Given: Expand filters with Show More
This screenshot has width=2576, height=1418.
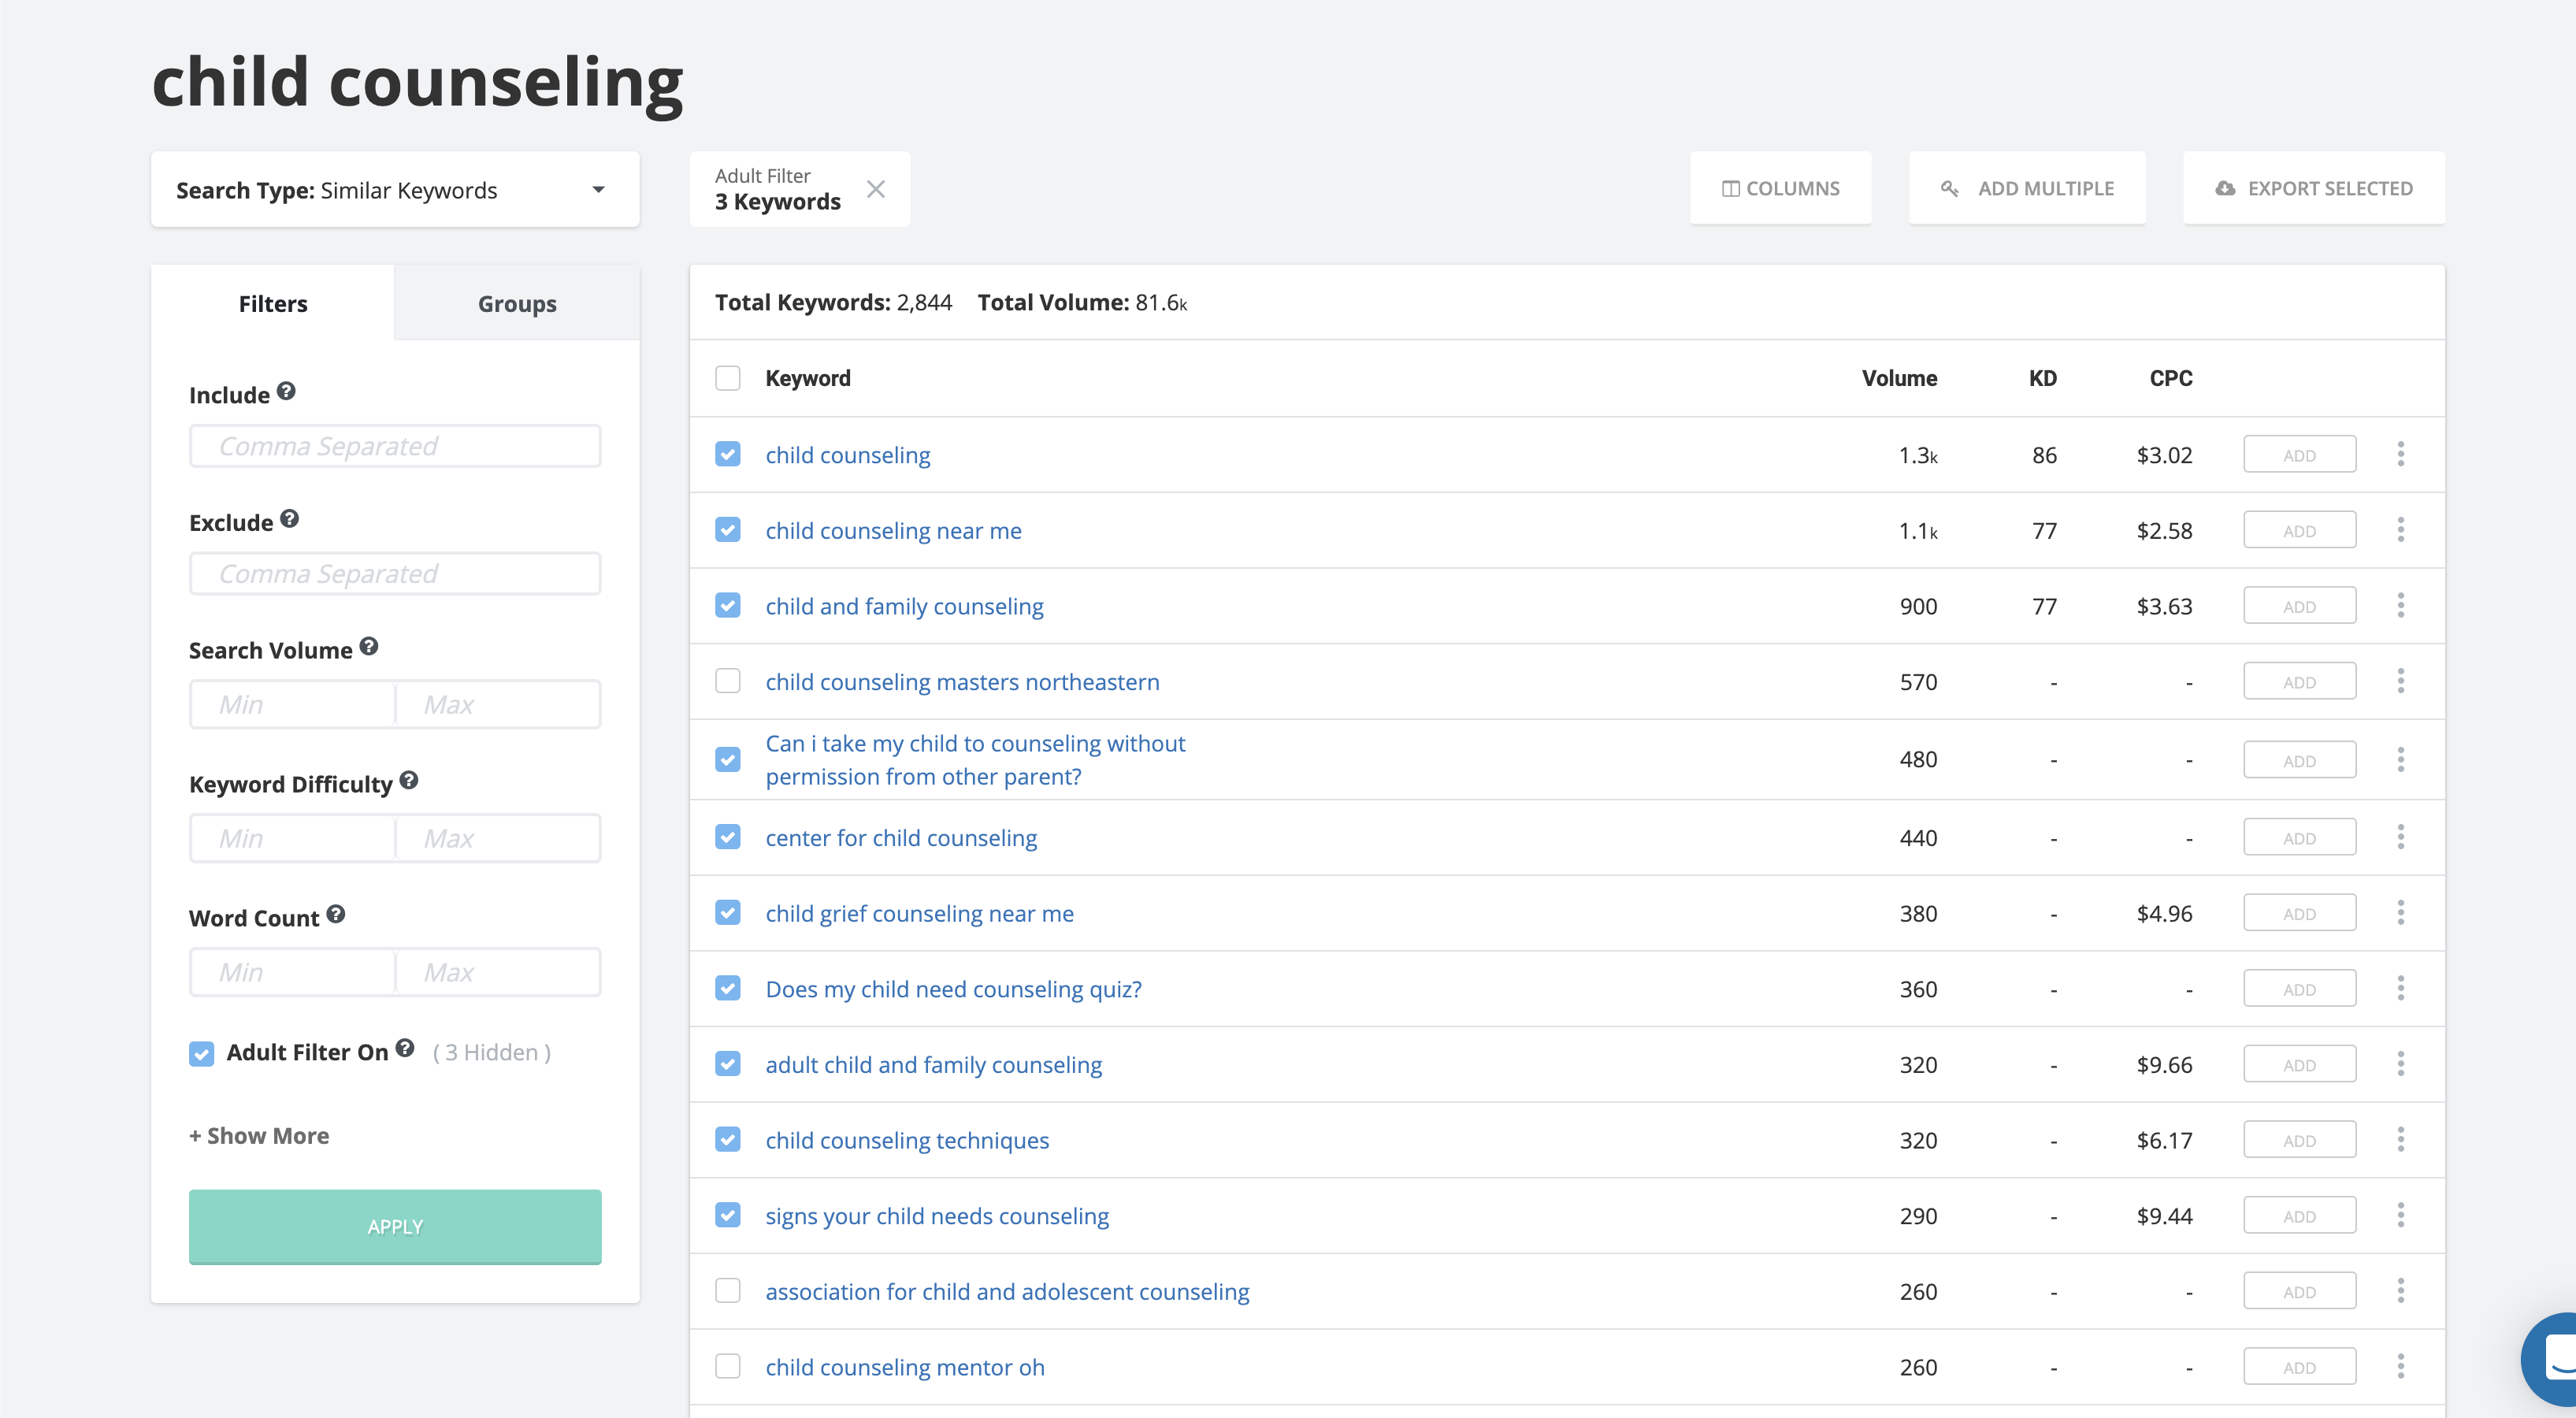Looking at the screenshot, I should pos(259,1136).
